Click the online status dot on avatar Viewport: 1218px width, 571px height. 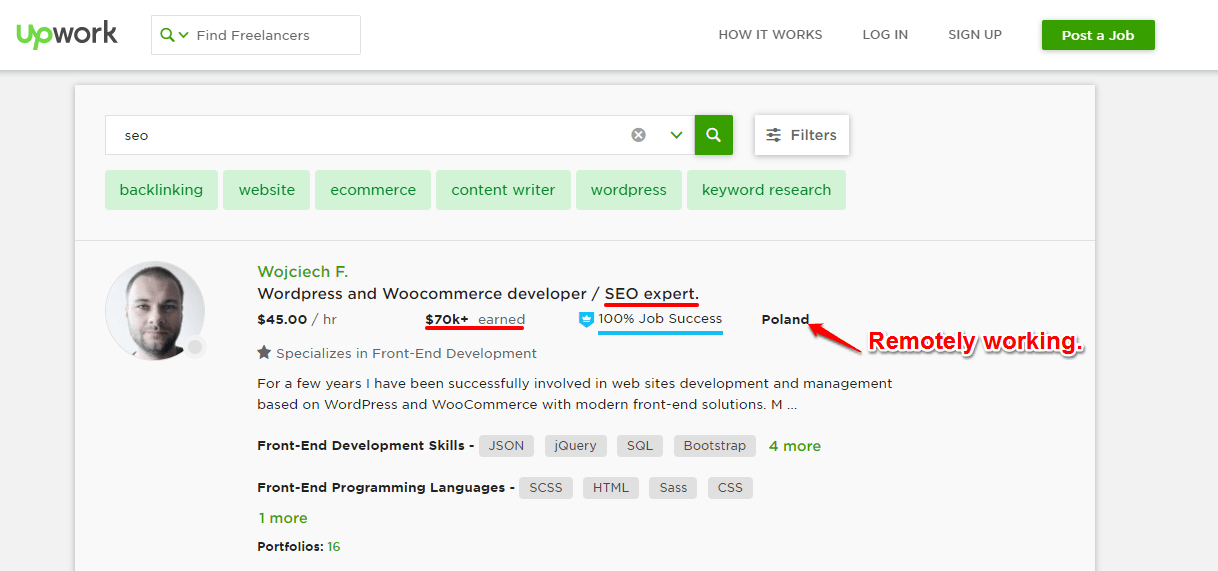click(195, 347)
